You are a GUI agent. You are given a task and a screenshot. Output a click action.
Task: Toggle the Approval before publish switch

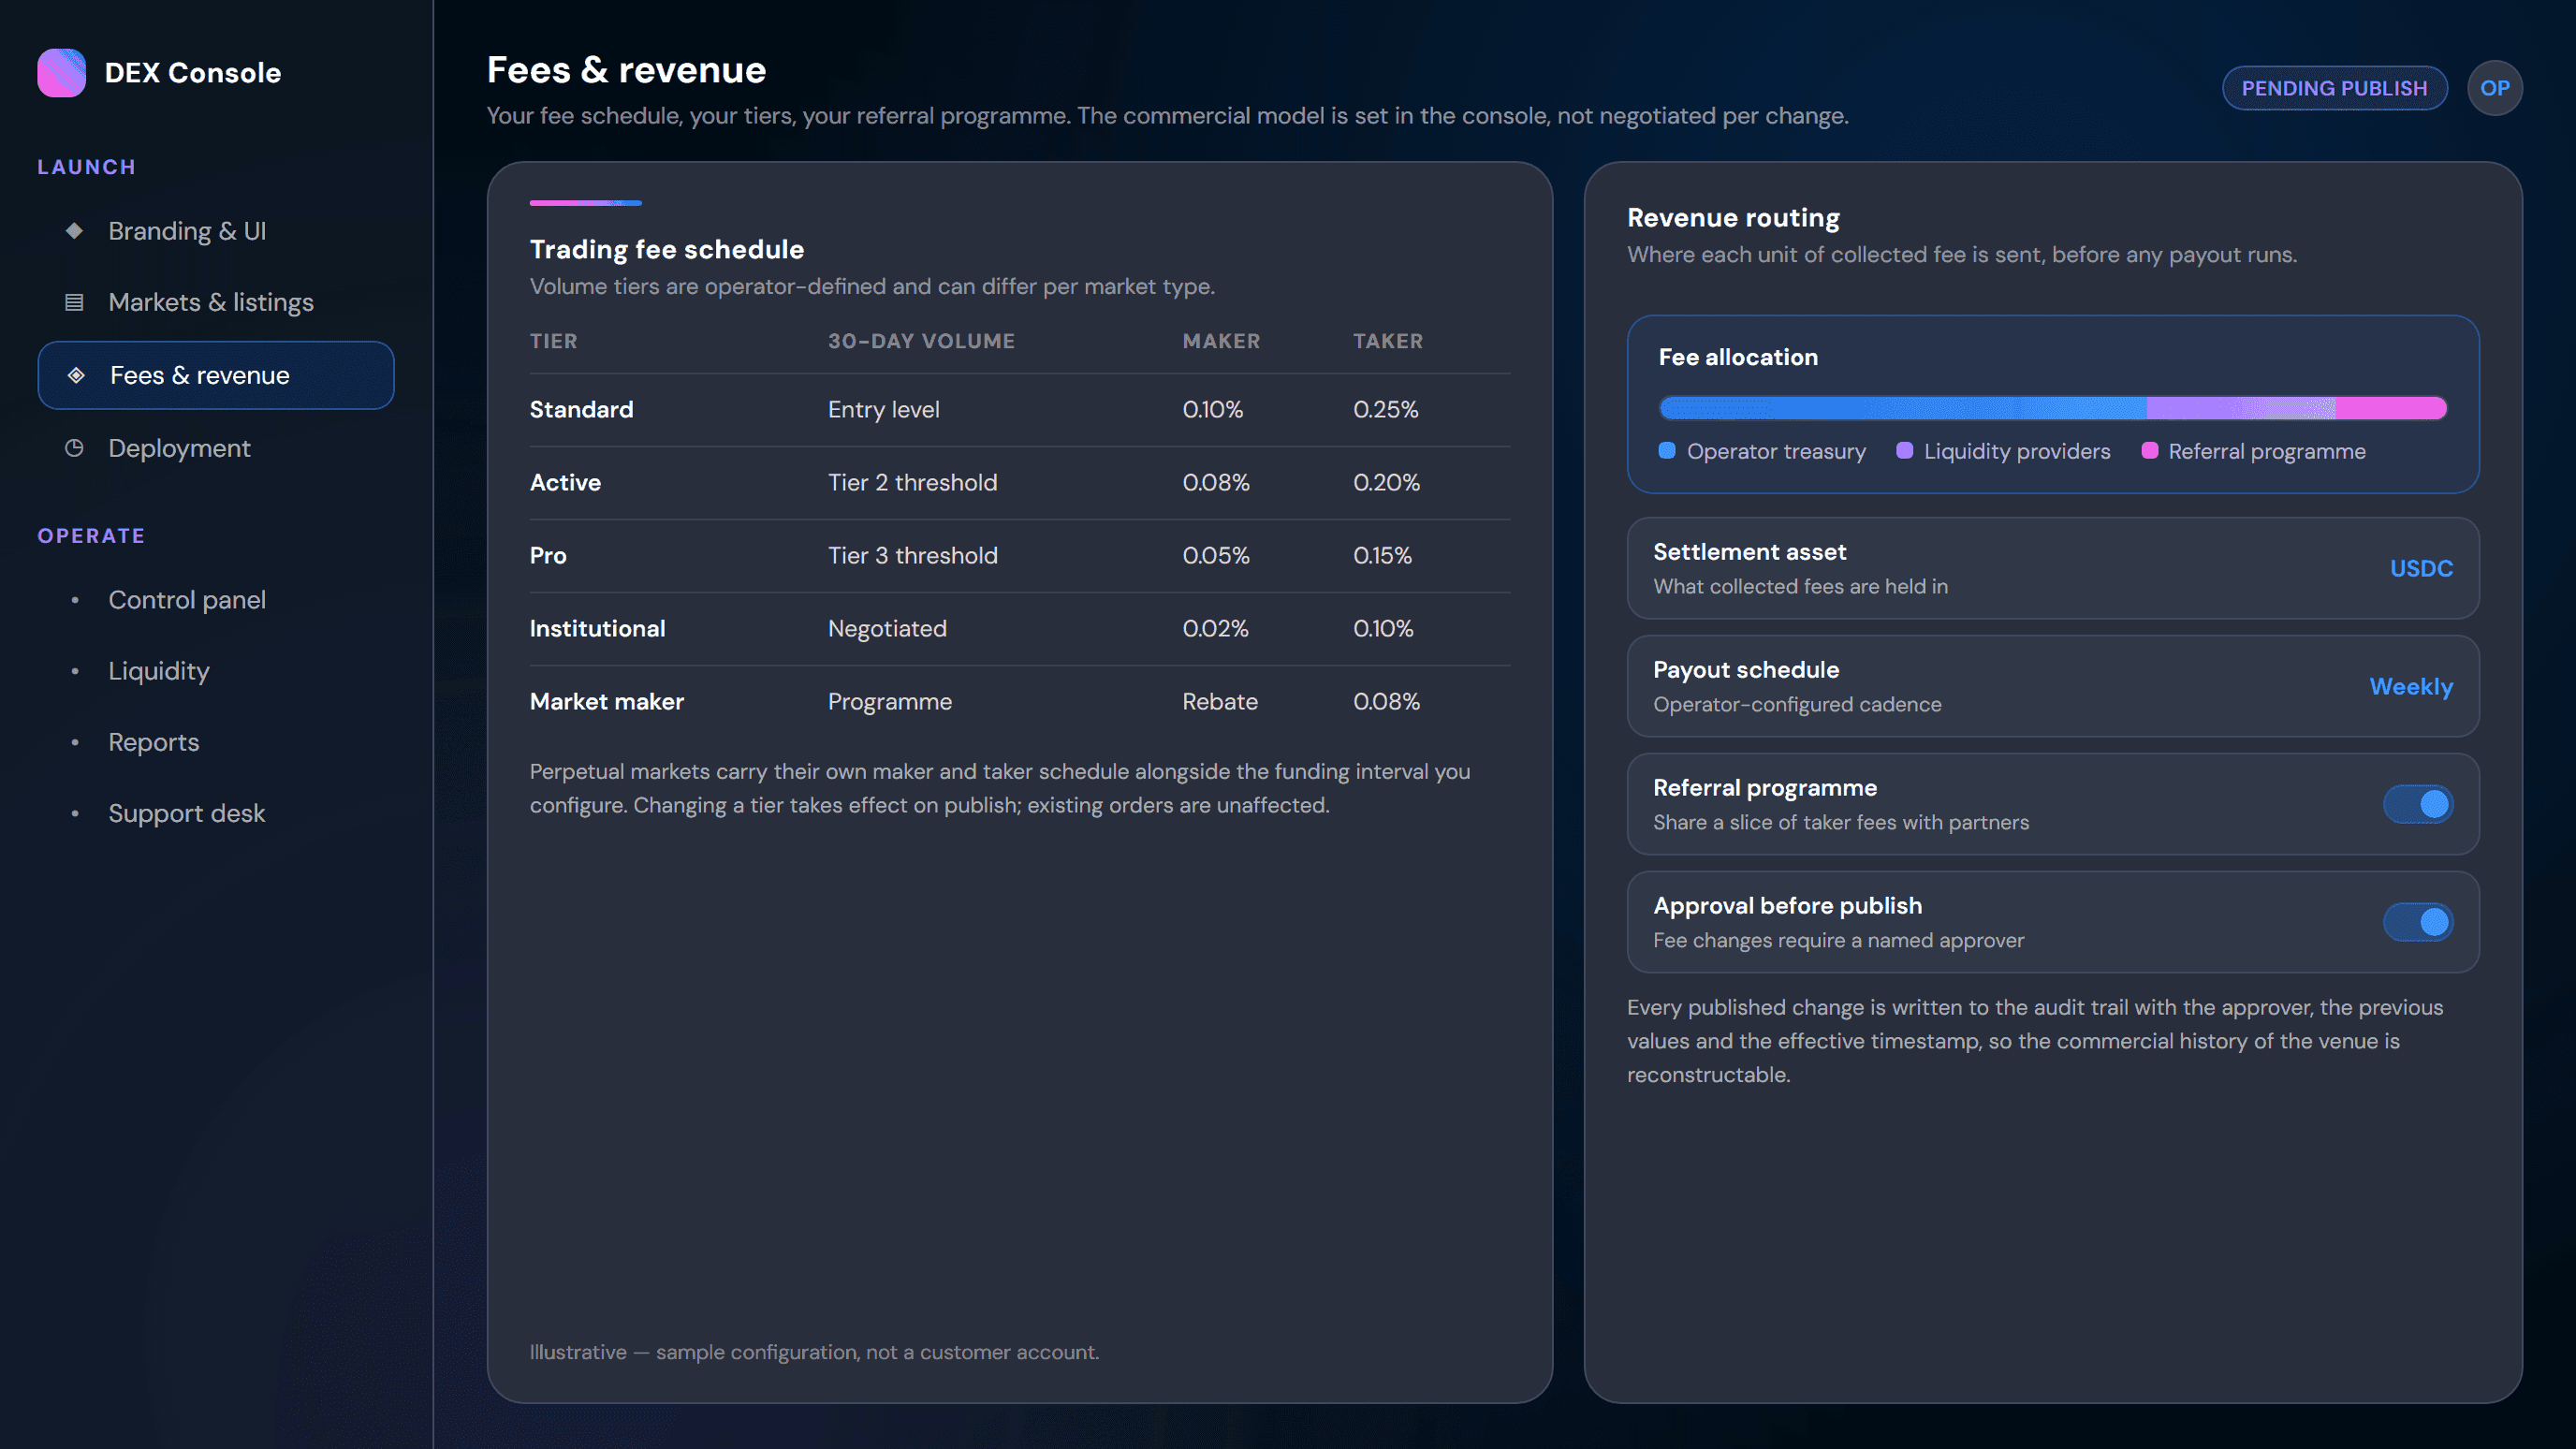click(x=2417, y=922)
